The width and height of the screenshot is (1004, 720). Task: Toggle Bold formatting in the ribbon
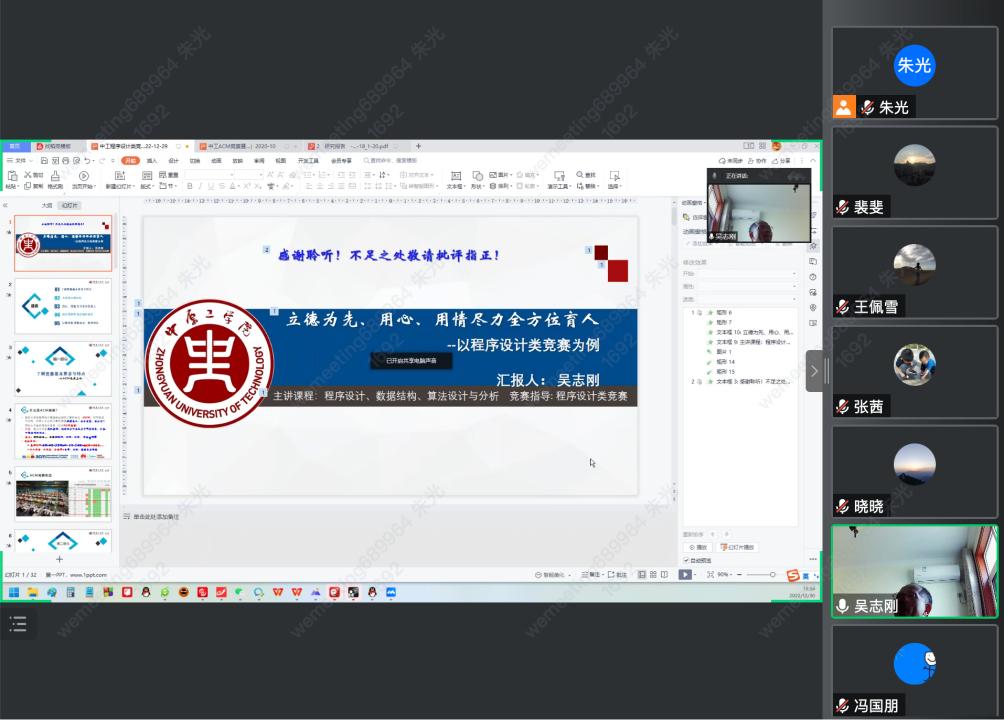pos(190,186)
